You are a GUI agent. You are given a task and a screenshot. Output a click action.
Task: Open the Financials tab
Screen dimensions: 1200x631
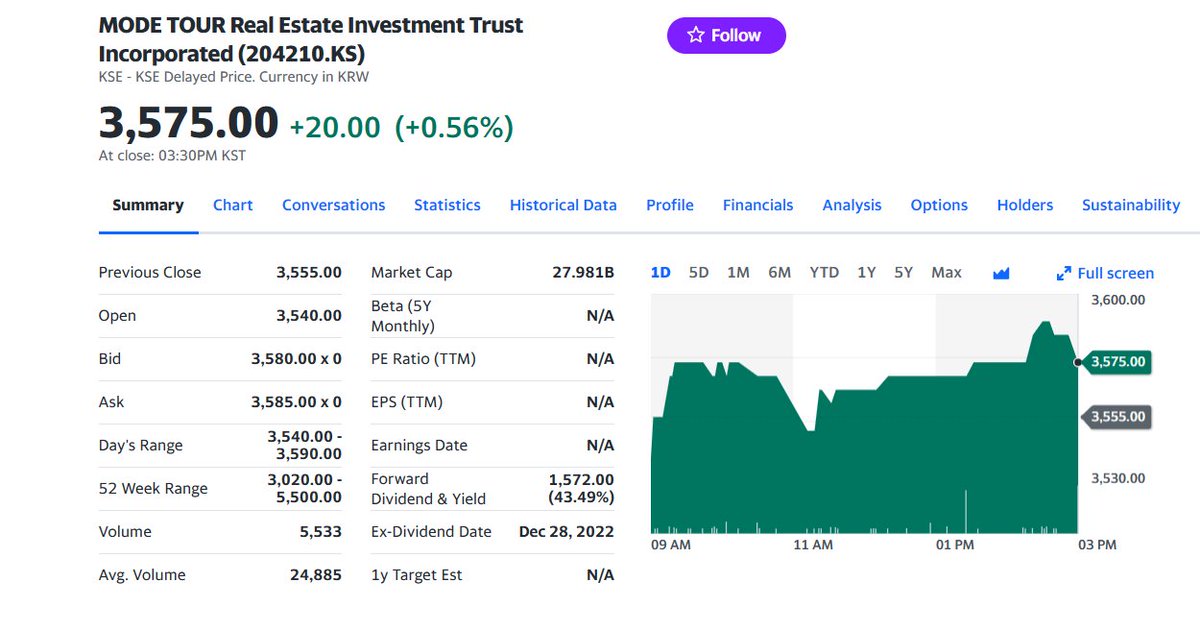758,205
